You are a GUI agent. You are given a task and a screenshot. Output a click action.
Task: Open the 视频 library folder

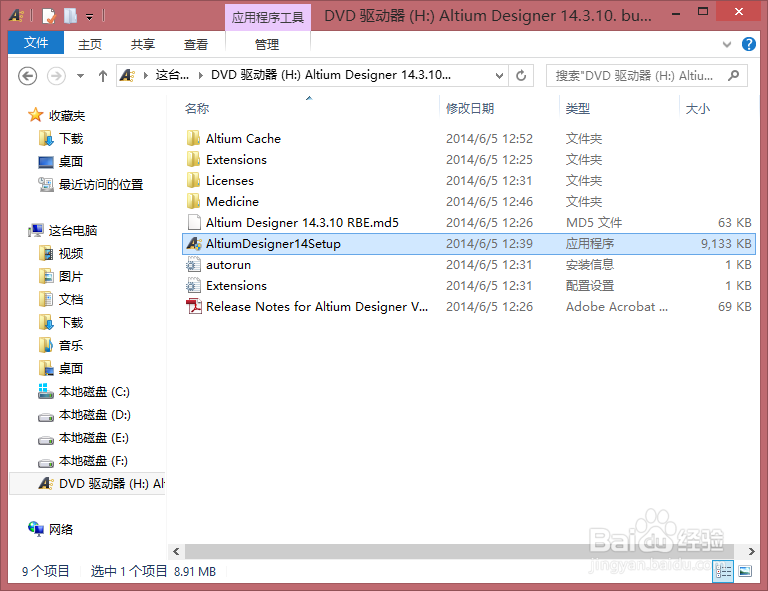click(71, 254)
